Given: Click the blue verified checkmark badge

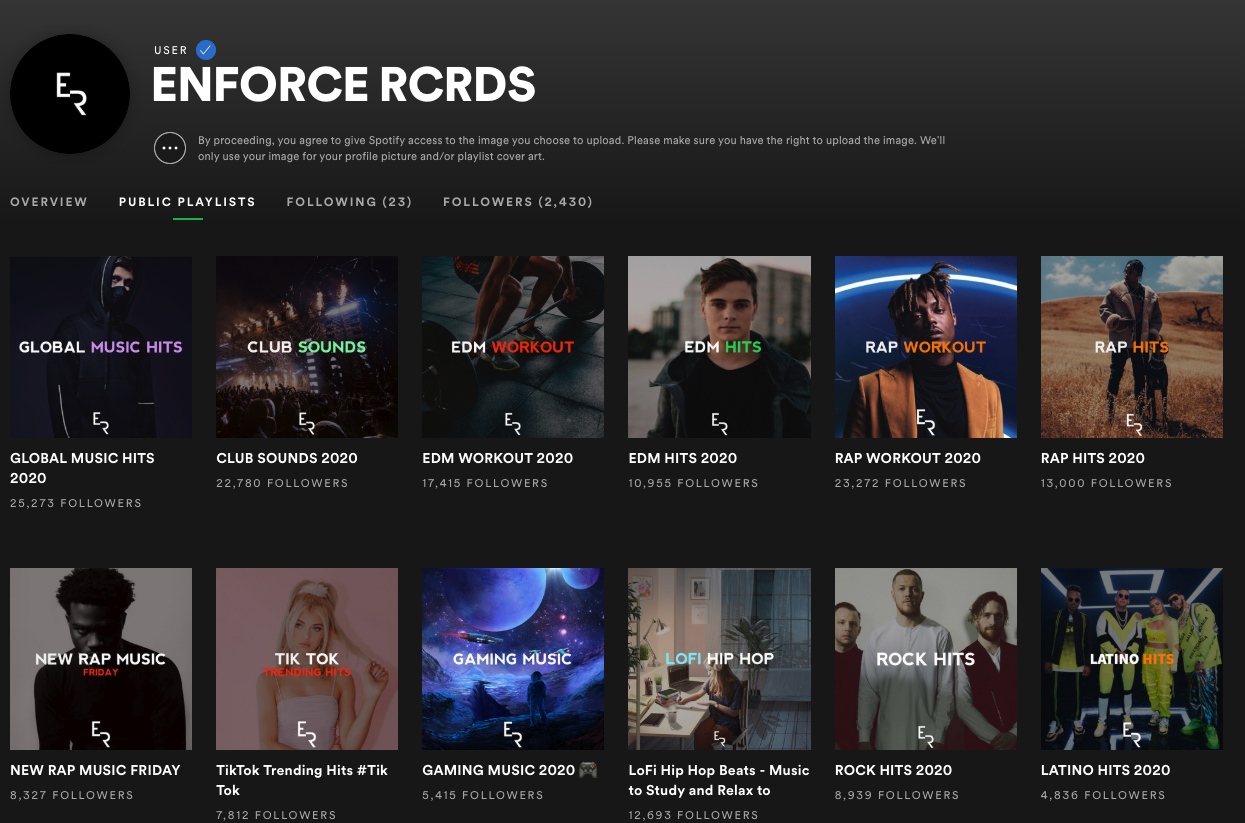Looking at the screenshot, I should pyautogui.click(x=206, y=50).
